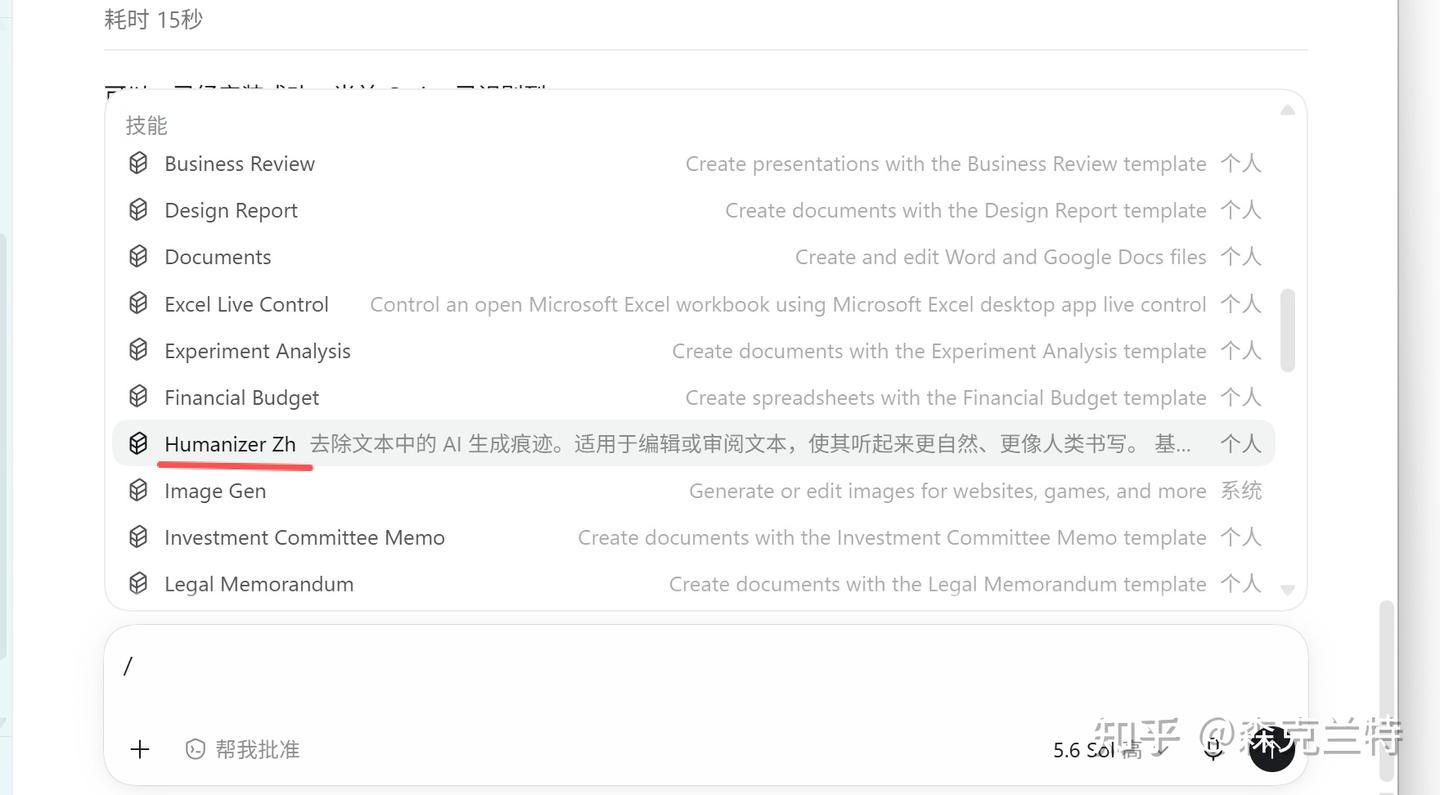1440x795 pixels.
Task: Click description "Create documents with the Design Report template"
Action: coord(966,210)
